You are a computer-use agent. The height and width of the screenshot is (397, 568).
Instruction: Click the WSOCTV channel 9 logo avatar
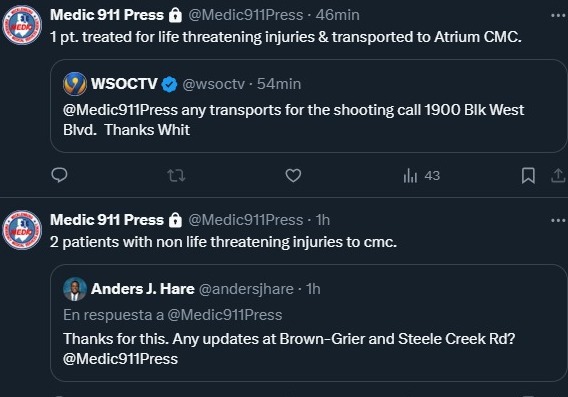click(75, 84)
